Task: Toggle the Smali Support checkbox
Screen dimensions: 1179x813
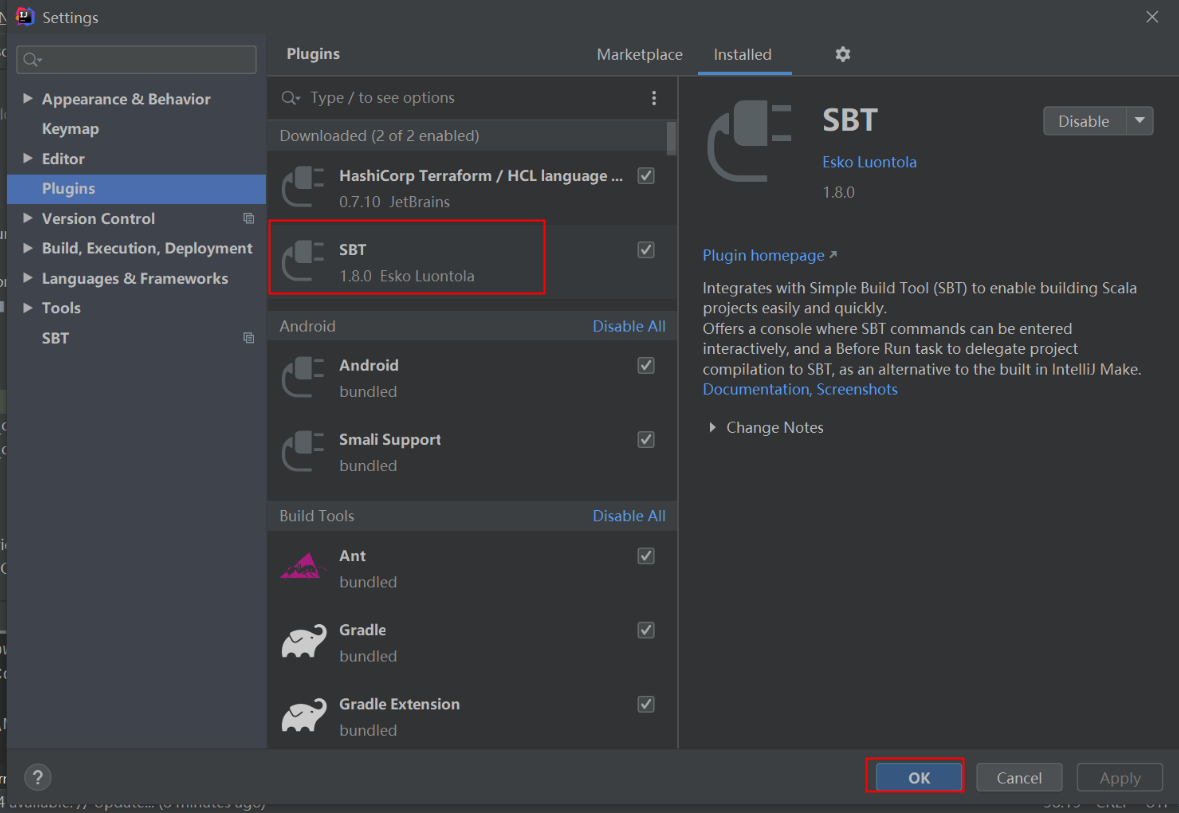Action: pyautogui.click(x=646, y=439)
